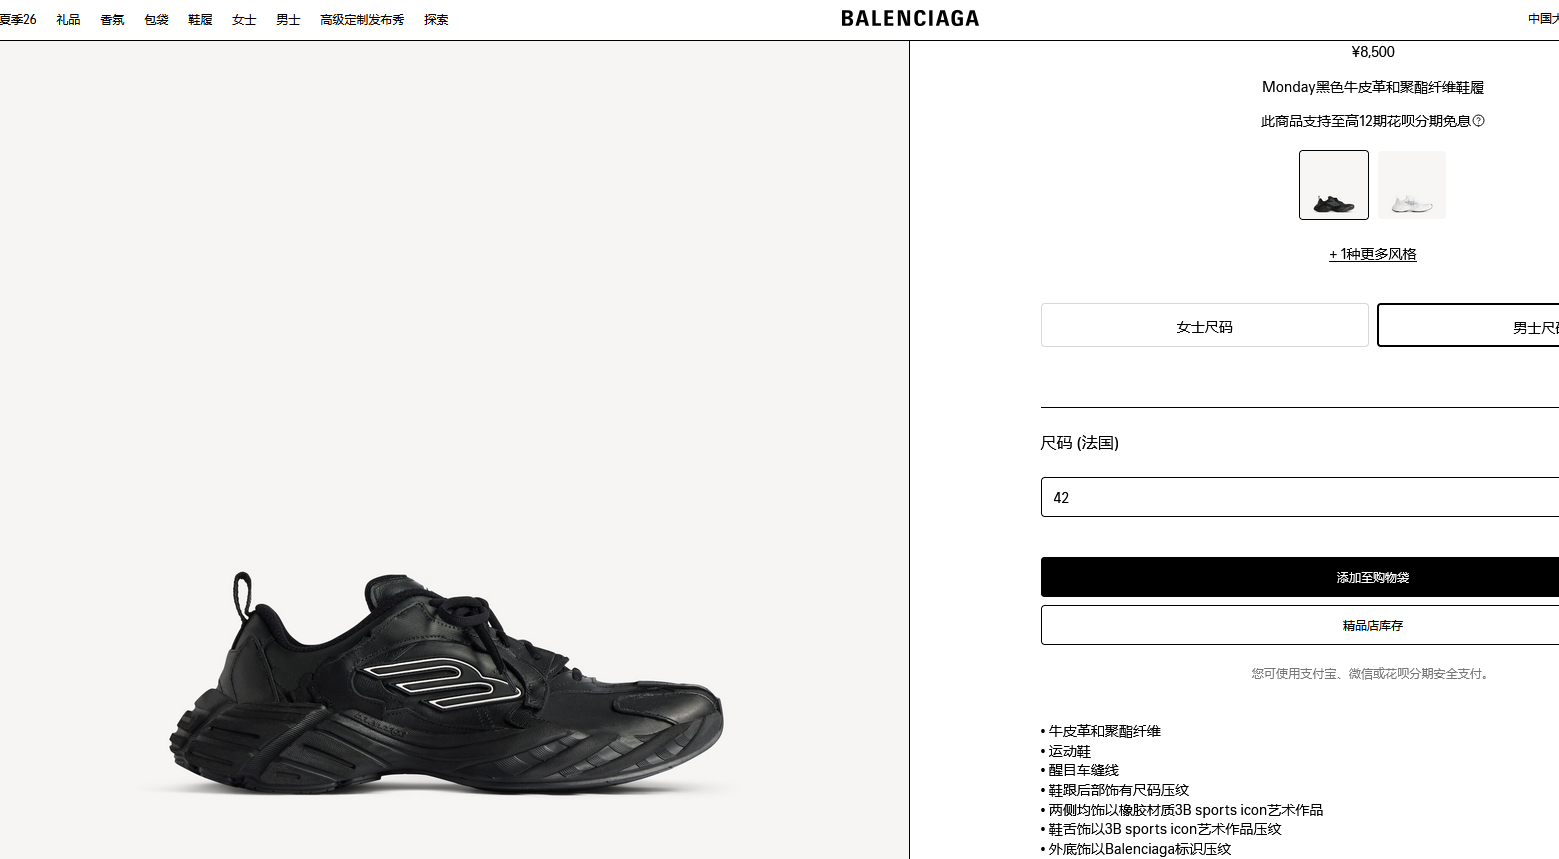The image size is (1559, 859).
Task: Click the black sneaker product image
Action: click(x=446, y=682)
